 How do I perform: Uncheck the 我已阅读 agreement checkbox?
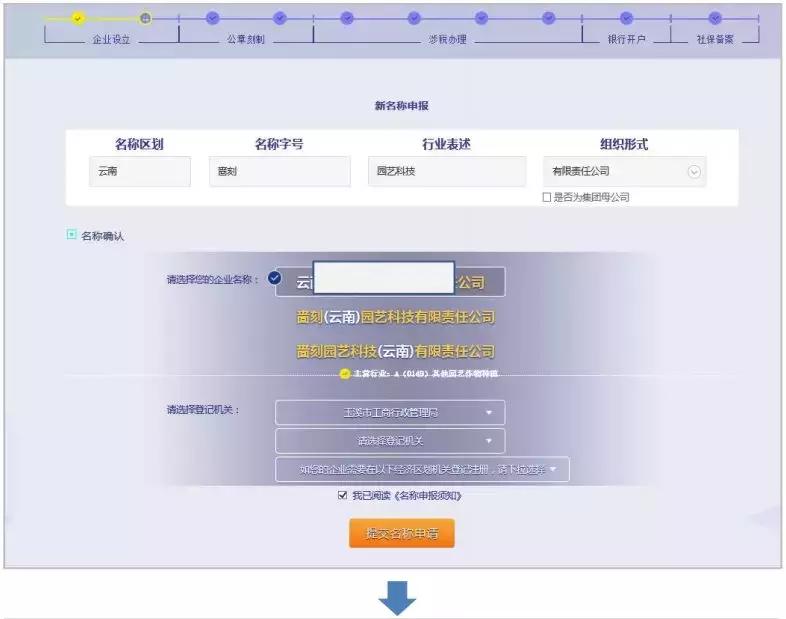coord(342,495)
